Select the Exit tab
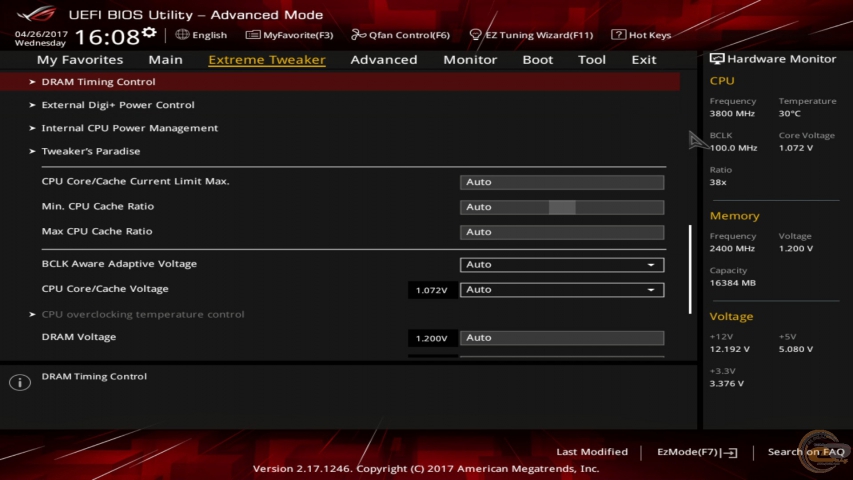Screen dimensions: 853x480 (644, 59)
